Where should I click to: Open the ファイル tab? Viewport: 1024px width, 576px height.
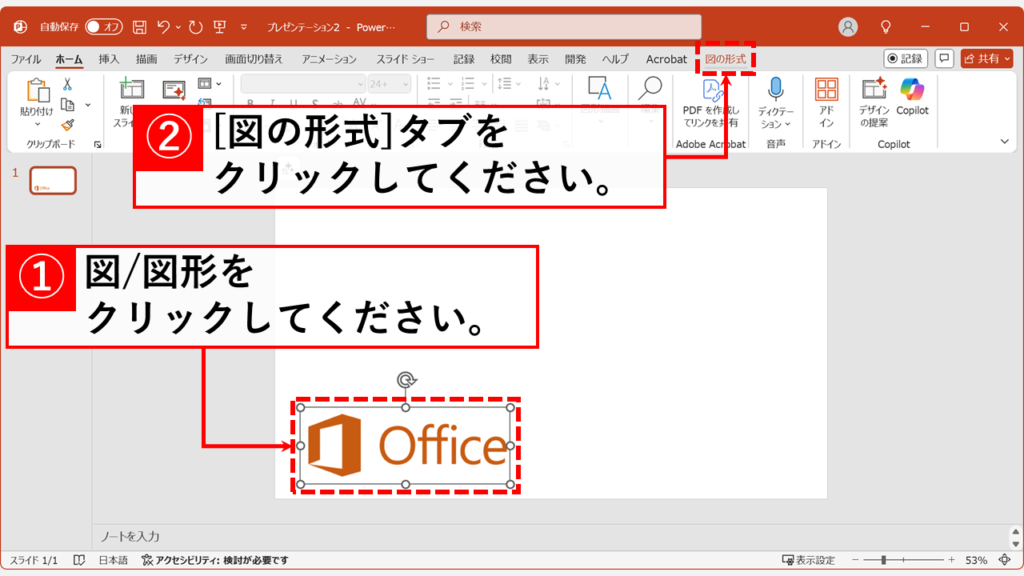click(x=26, y=59)
